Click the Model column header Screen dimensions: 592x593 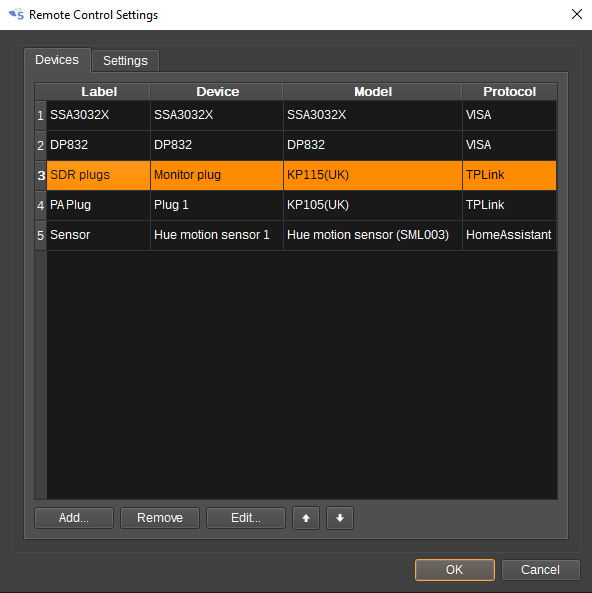tap(373, 92)
